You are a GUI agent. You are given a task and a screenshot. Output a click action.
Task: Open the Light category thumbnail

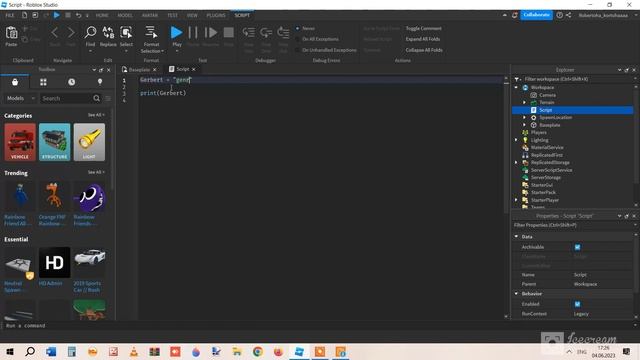click(89, 142)
